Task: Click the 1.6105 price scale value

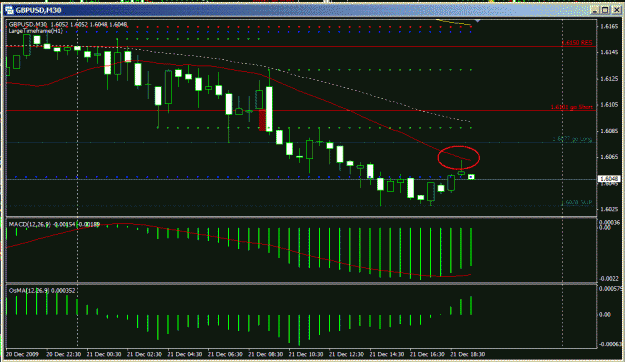Action: point(609,105)
